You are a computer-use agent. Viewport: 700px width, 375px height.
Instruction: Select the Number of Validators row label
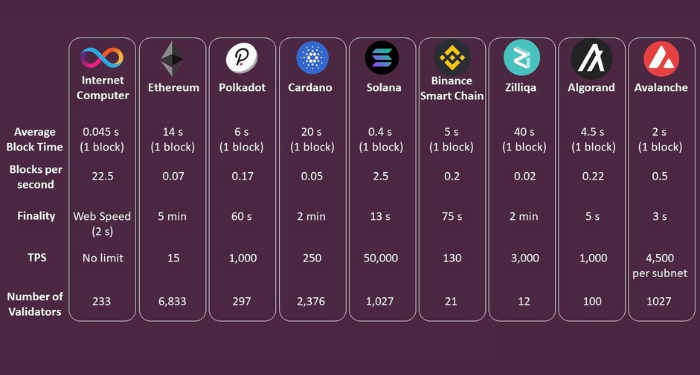click(x=35, y=304)
